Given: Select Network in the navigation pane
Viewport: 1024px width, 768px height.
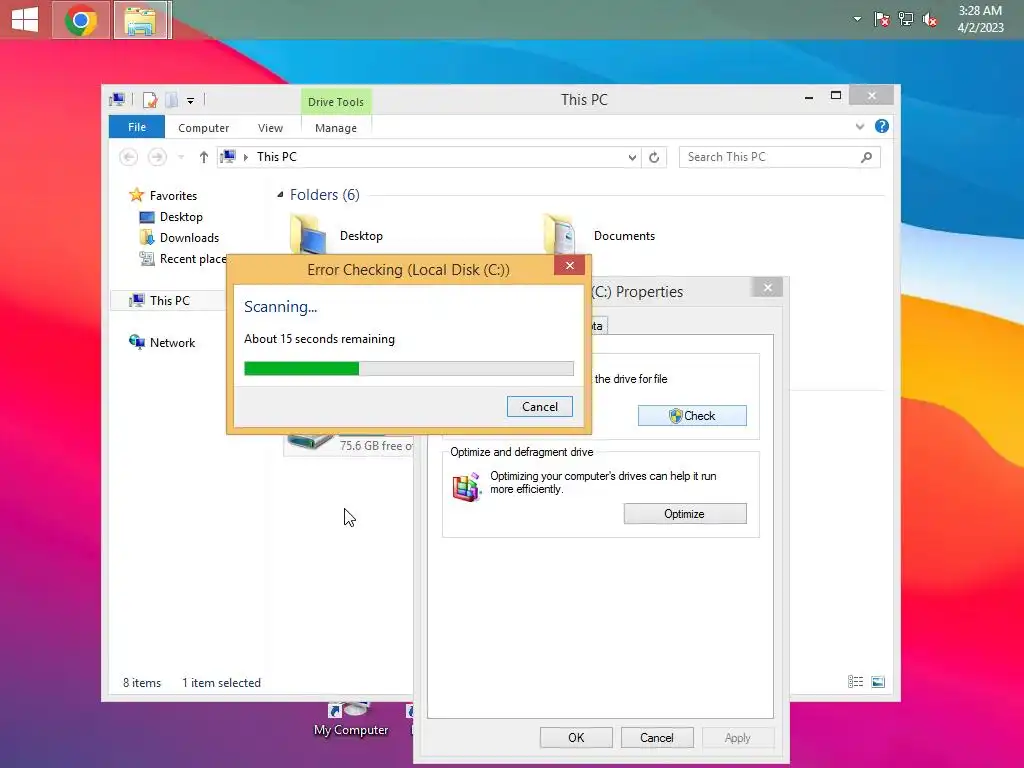Looking at the screenshot, I should [172, 342].
